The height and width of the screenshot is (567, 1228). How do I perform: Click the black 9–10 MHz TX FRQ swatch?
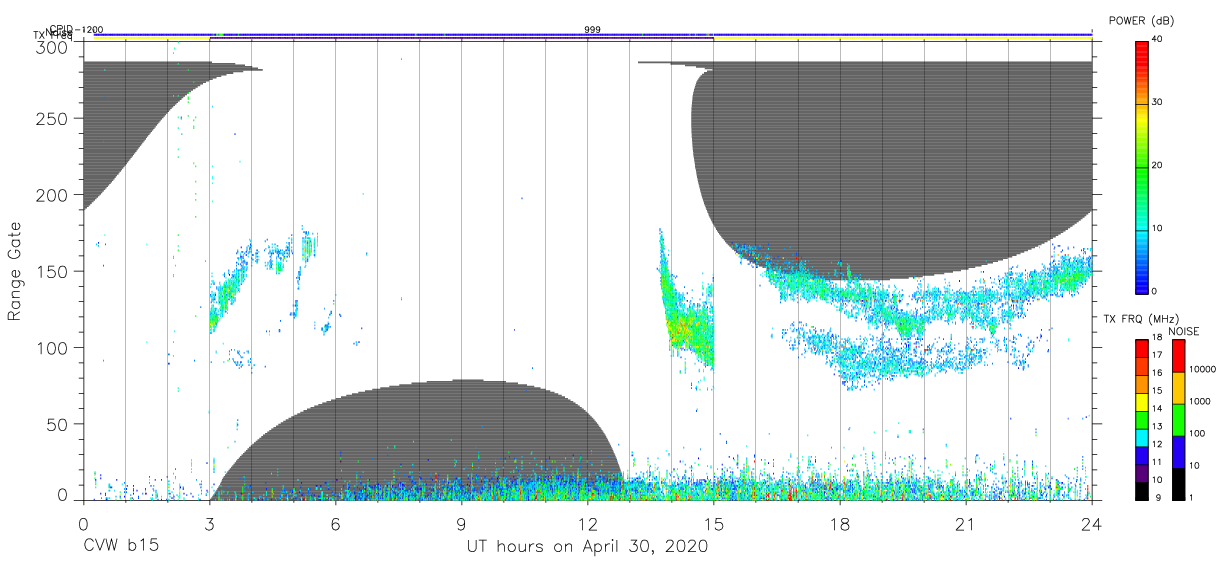click(x=1141, y=489)
